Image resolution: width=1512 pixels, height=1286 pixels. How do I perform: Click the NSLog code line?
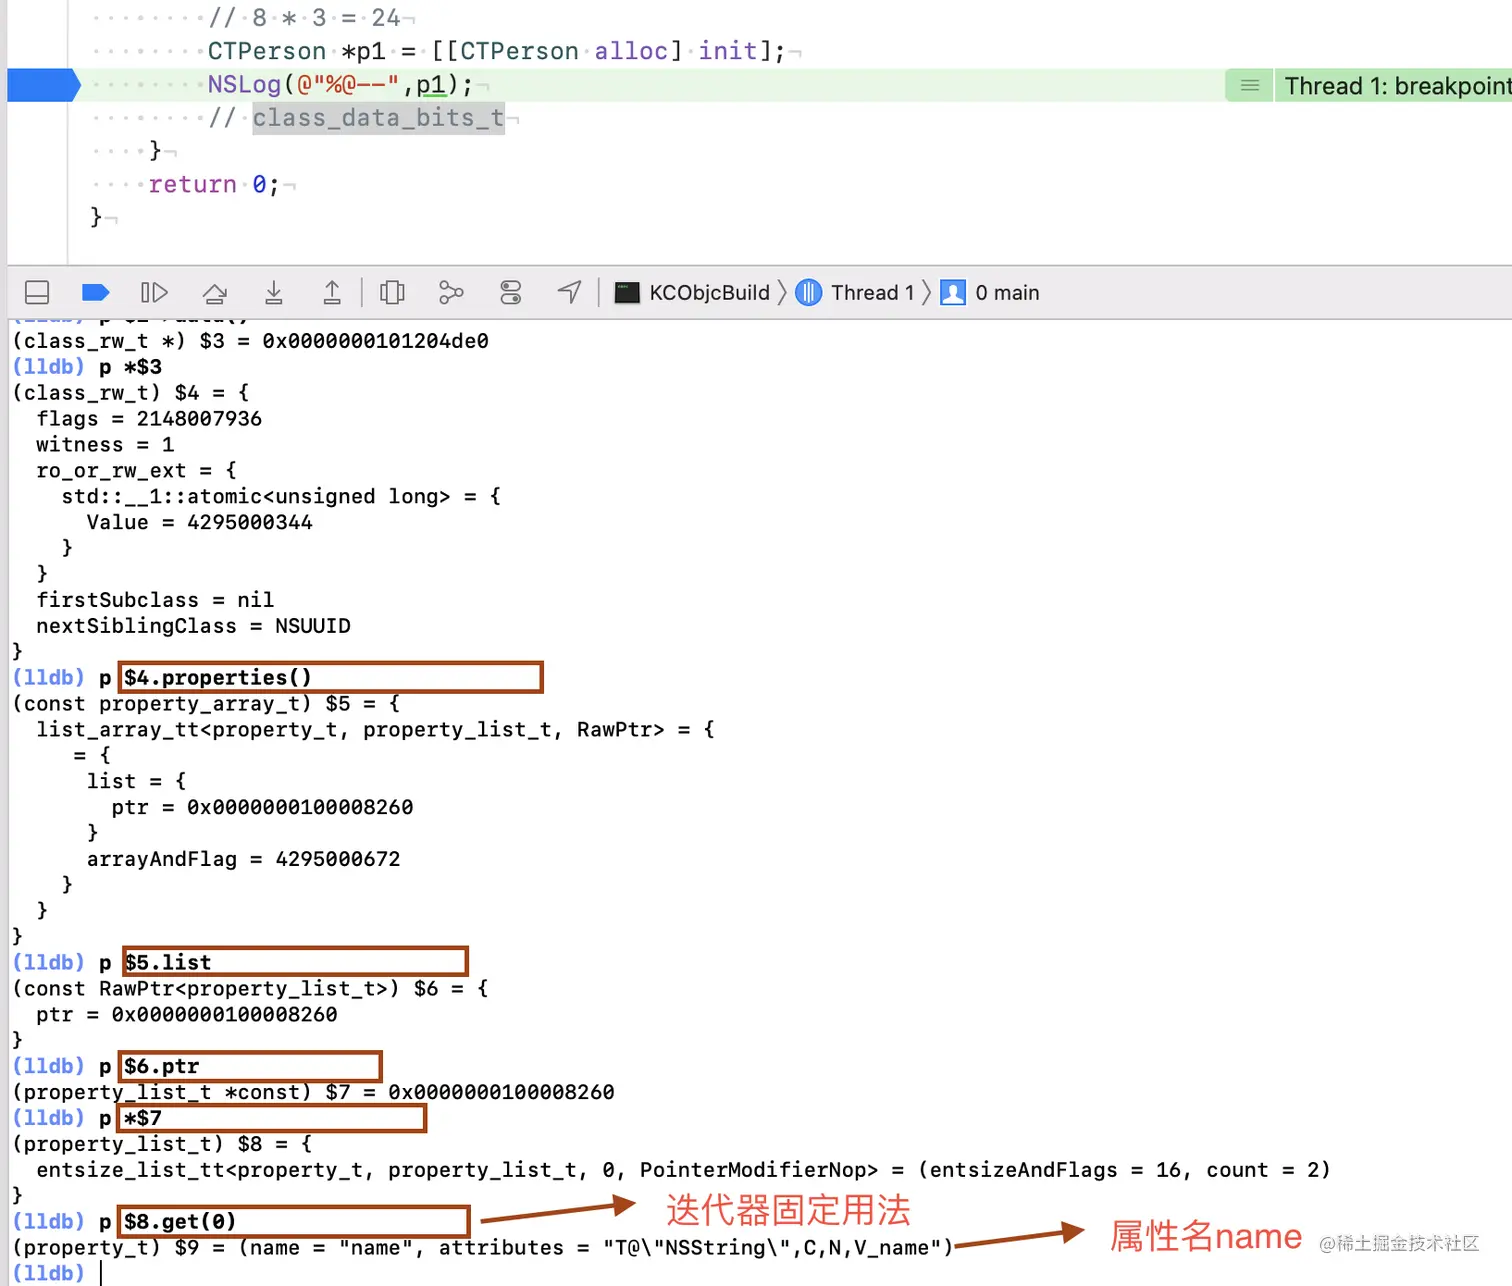click(340, 85)
